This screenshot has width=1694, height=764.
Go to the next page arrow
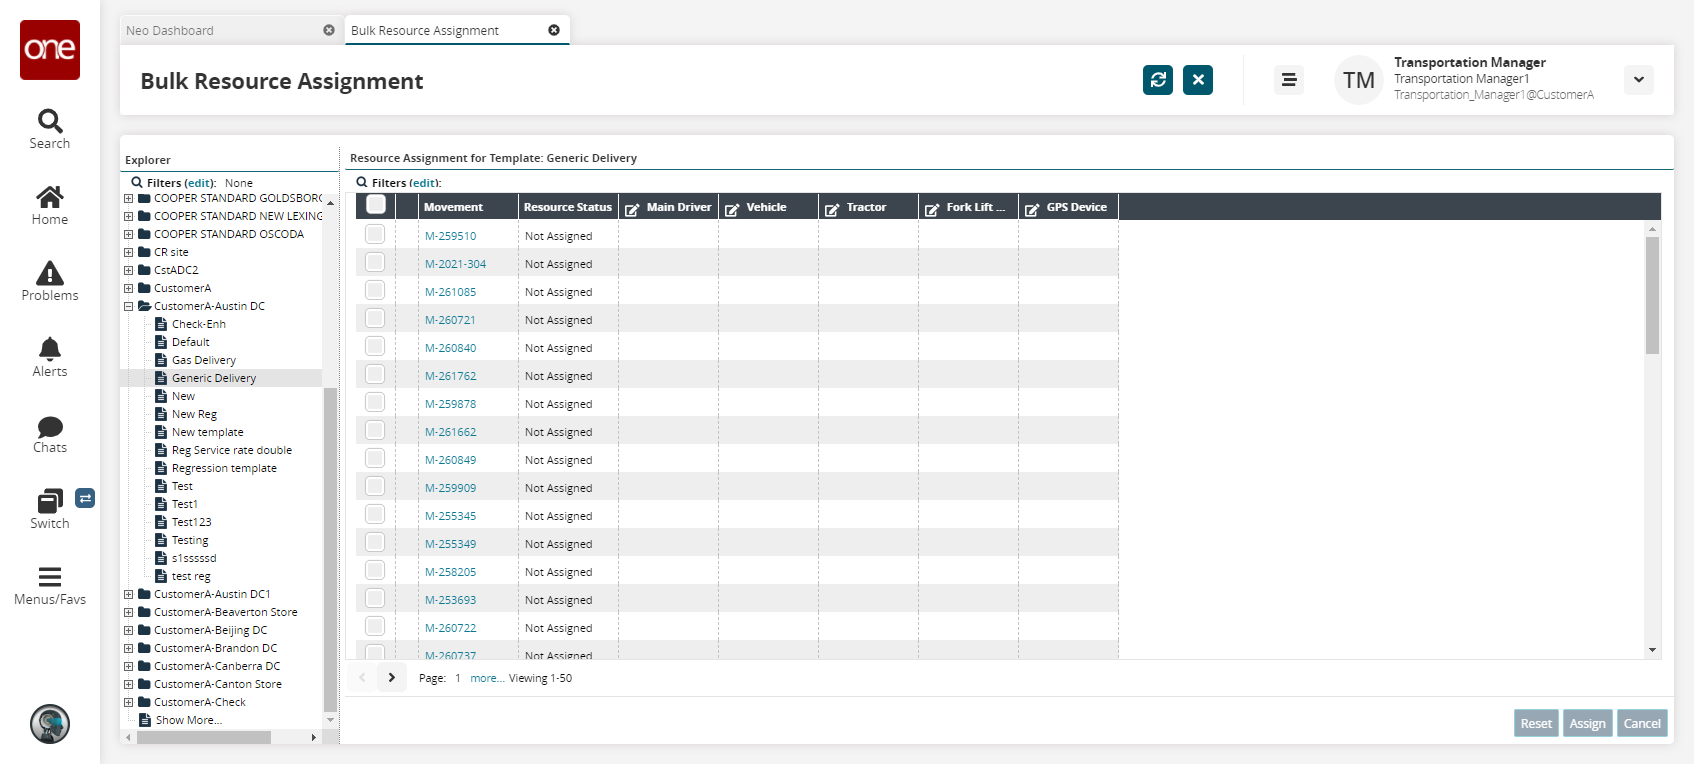[x=392, y=678]
